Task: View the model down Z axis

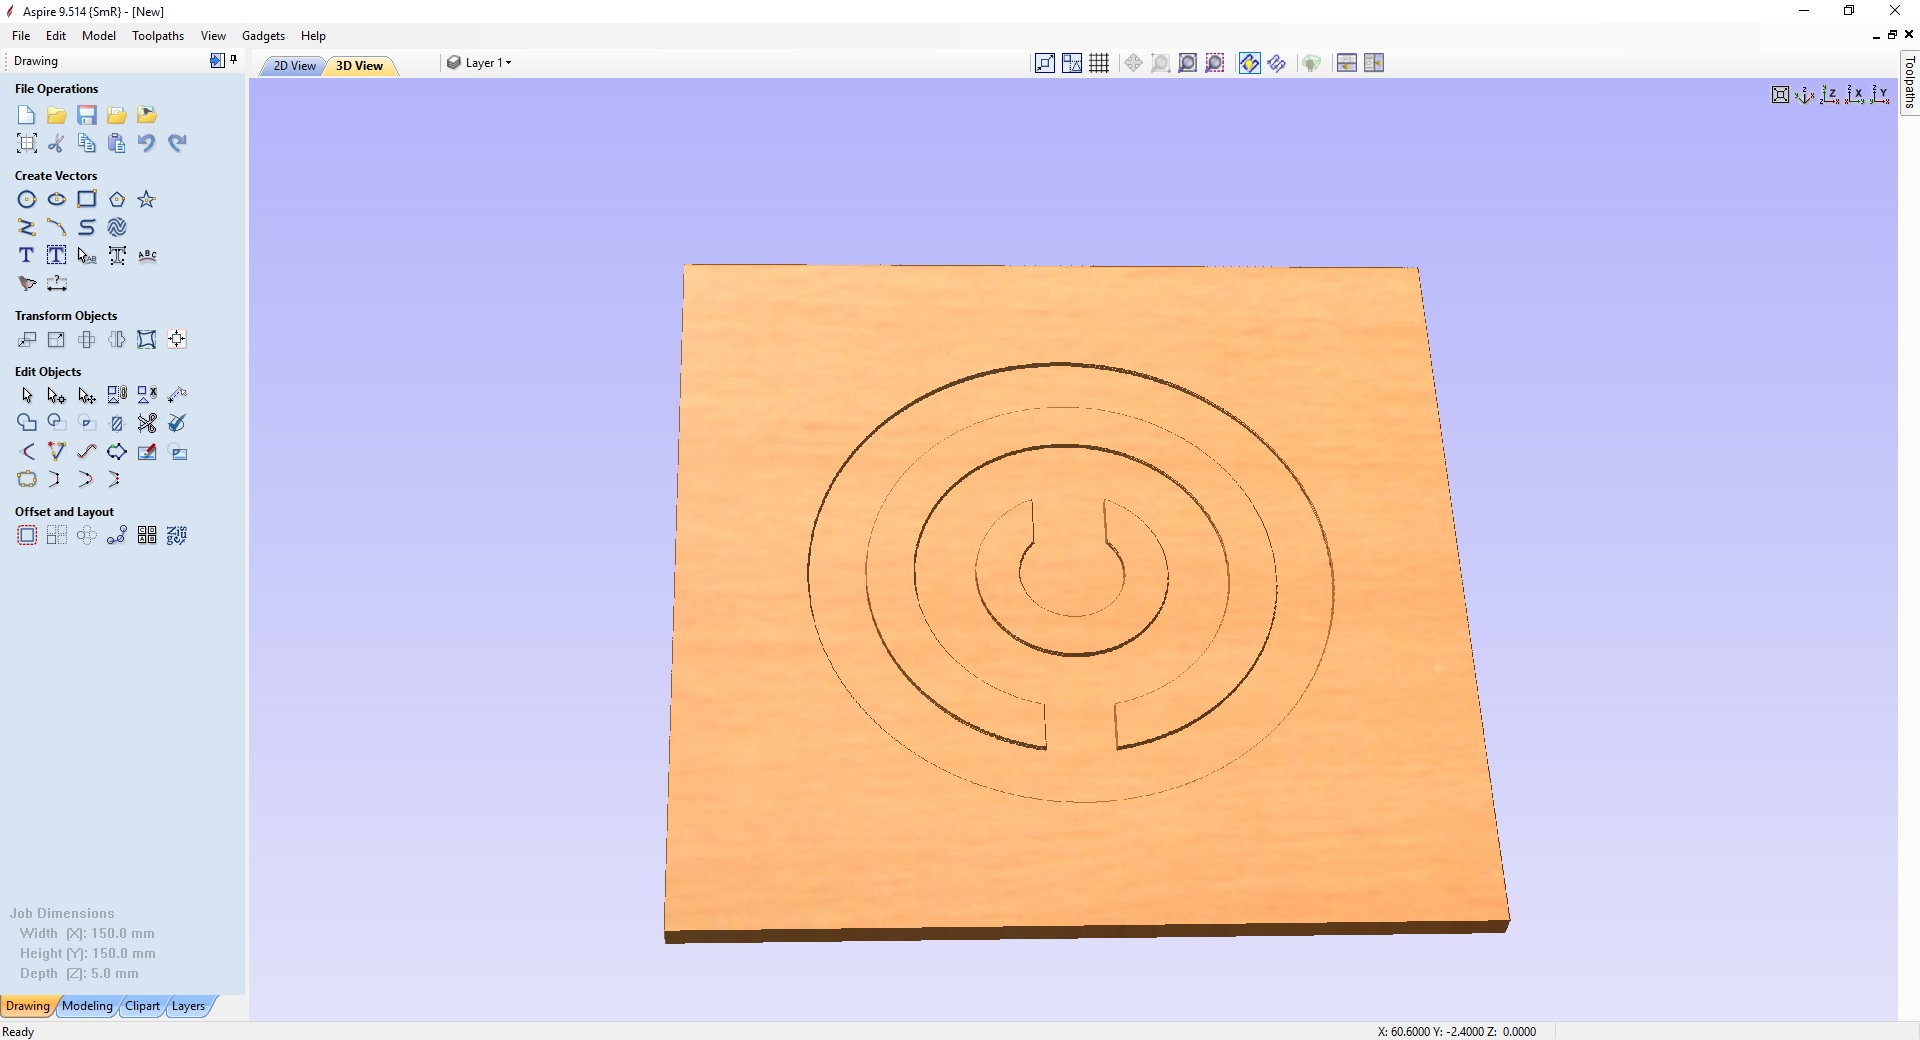Action: (1829, 95)
